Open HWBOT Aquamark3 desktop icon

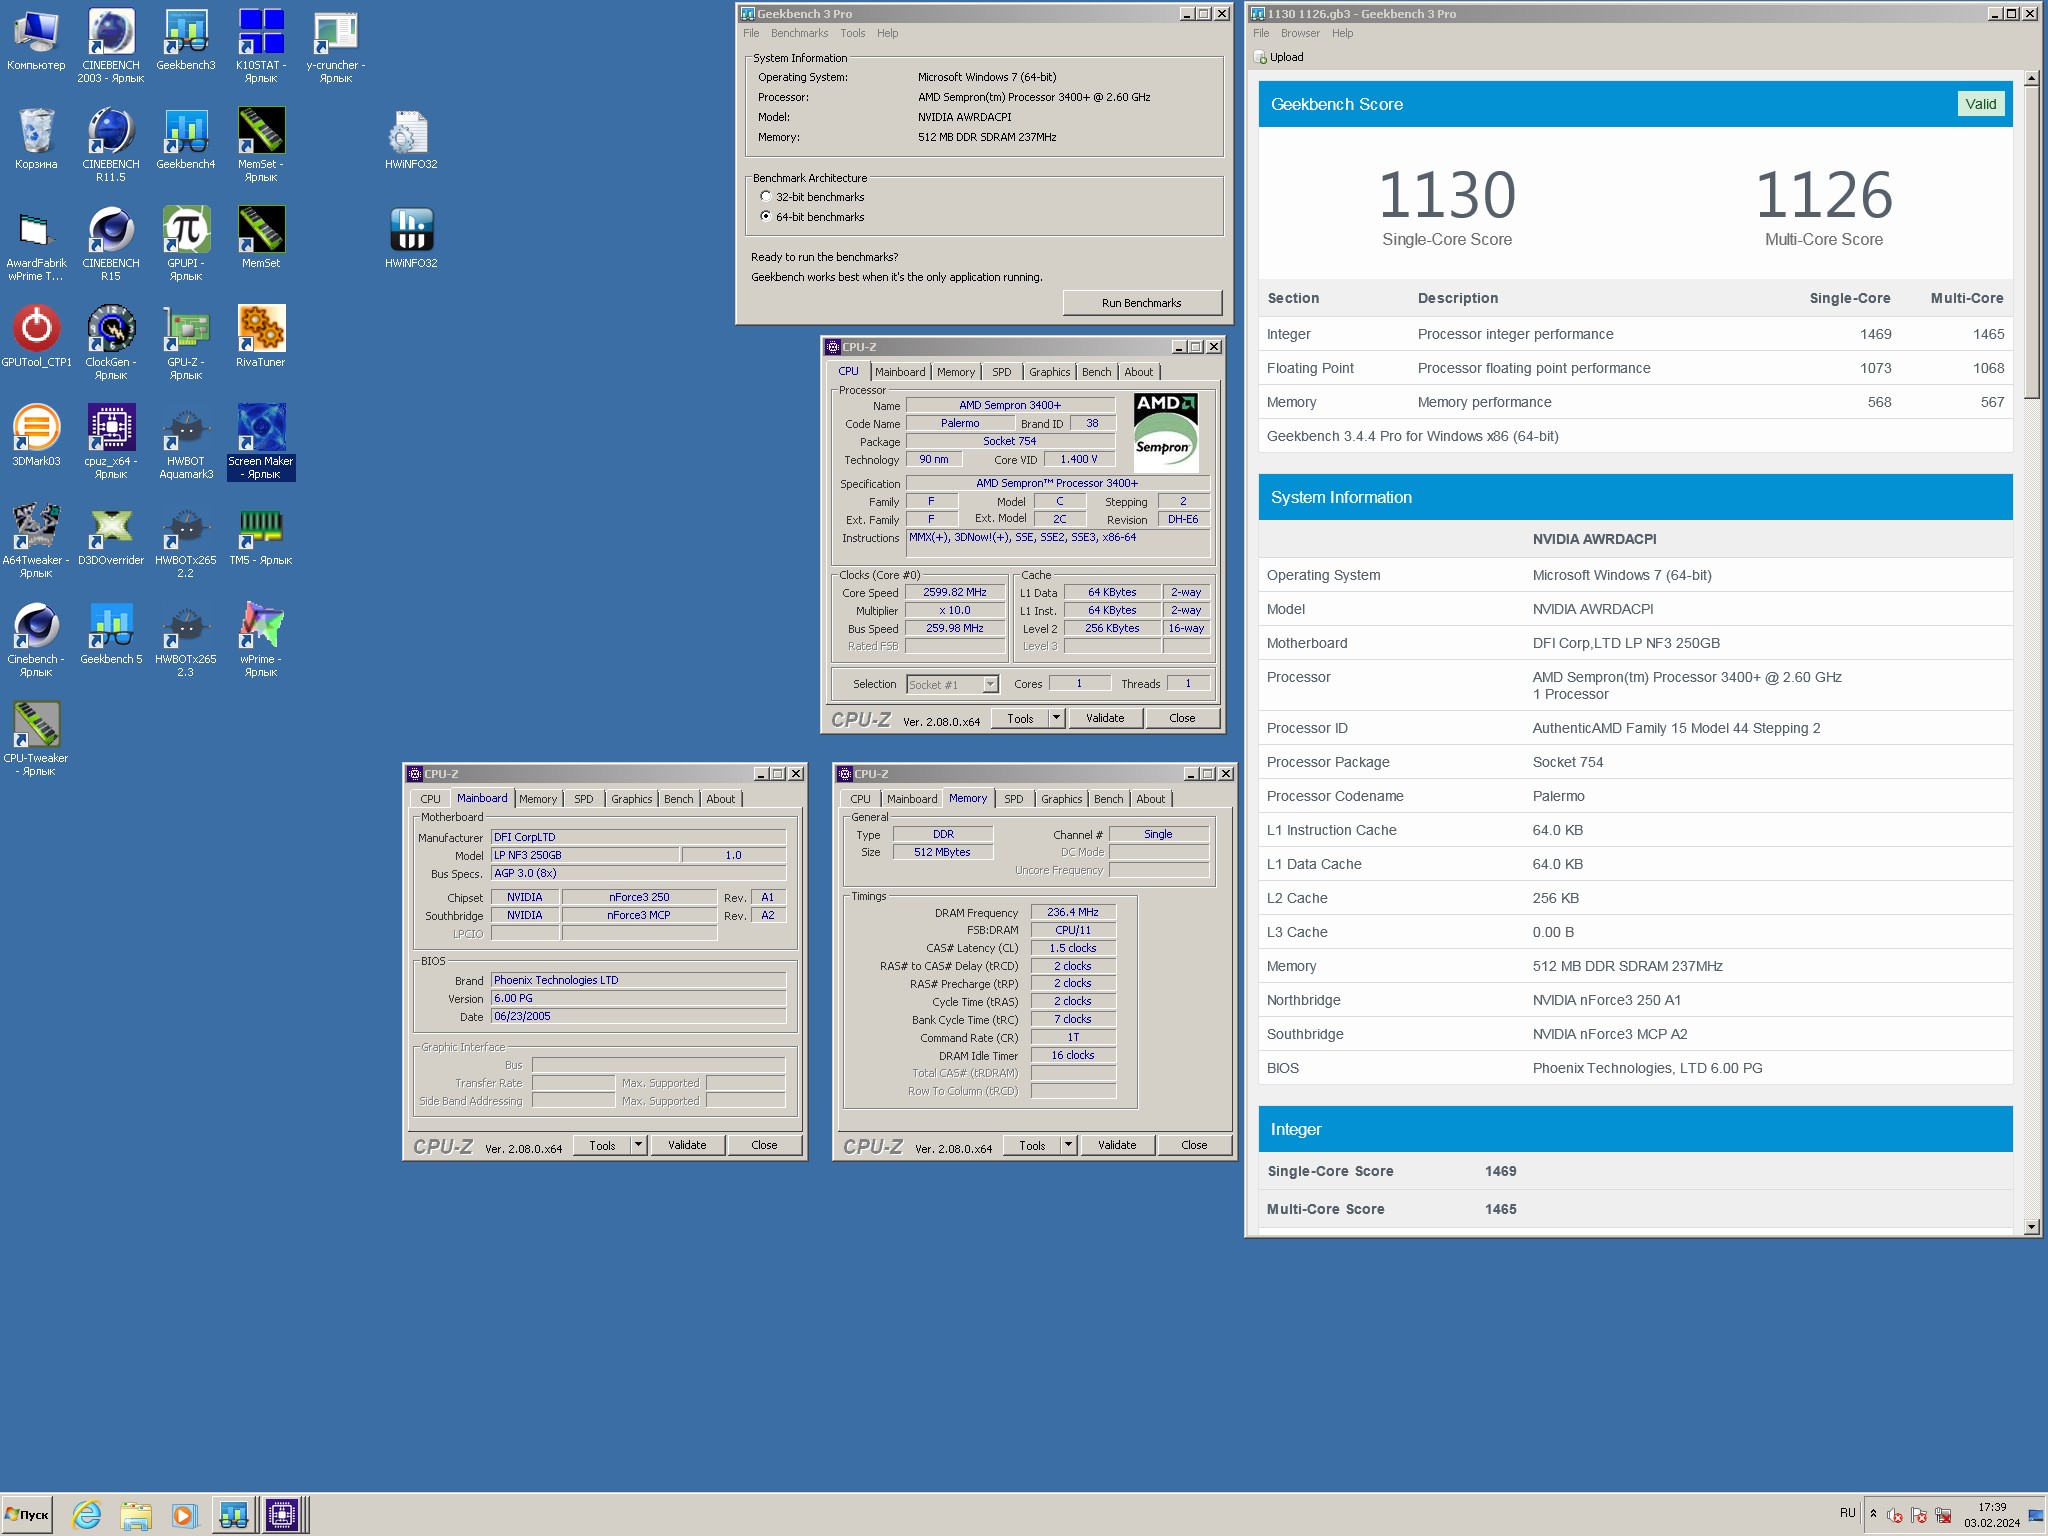[x=186, y=442]
